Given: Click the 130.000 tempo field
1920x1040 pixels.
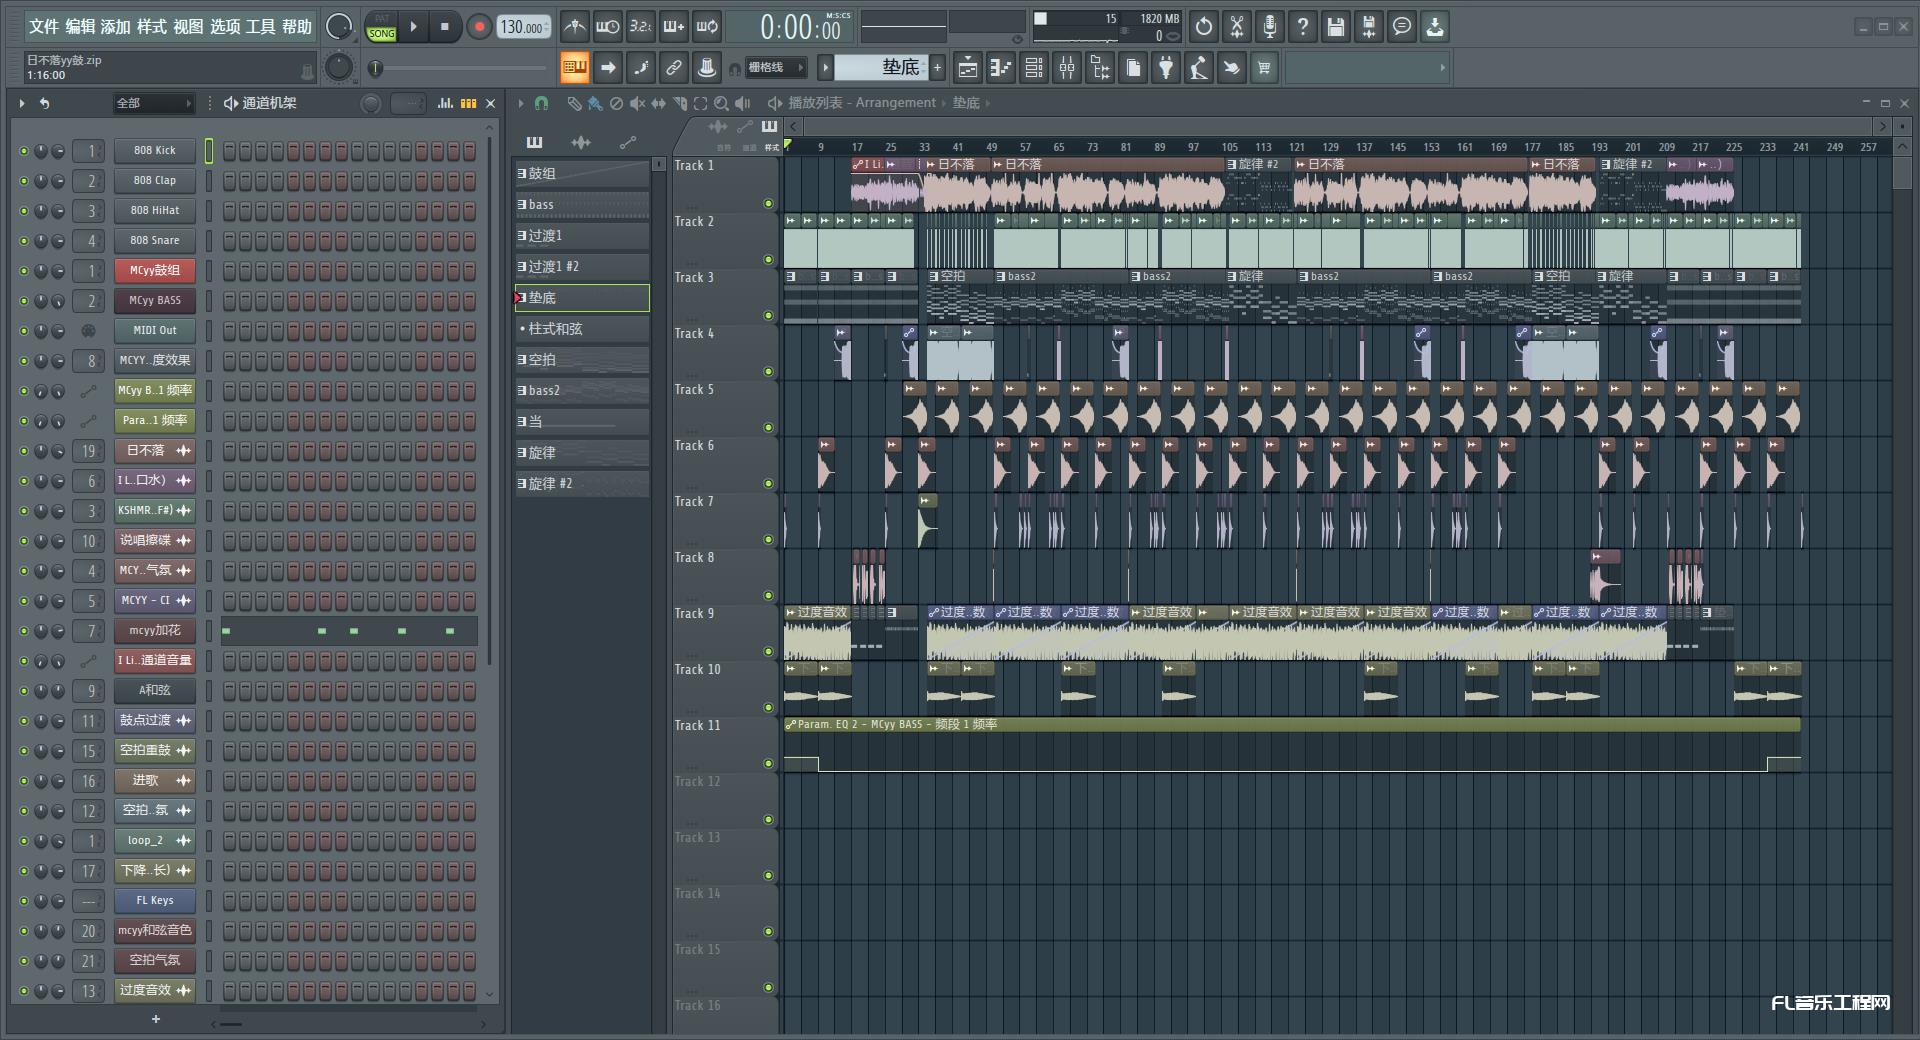Looking at the screenshot, I should tap(524, 27).
